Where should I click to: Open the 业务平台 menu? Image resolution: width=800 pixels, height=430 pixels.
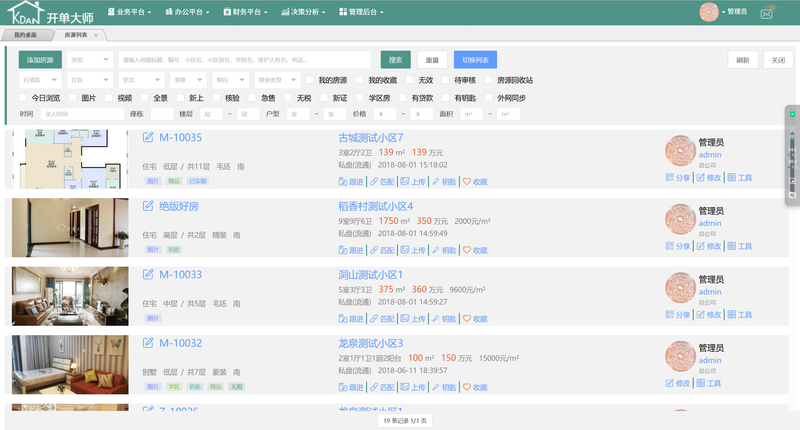point(130,12)
